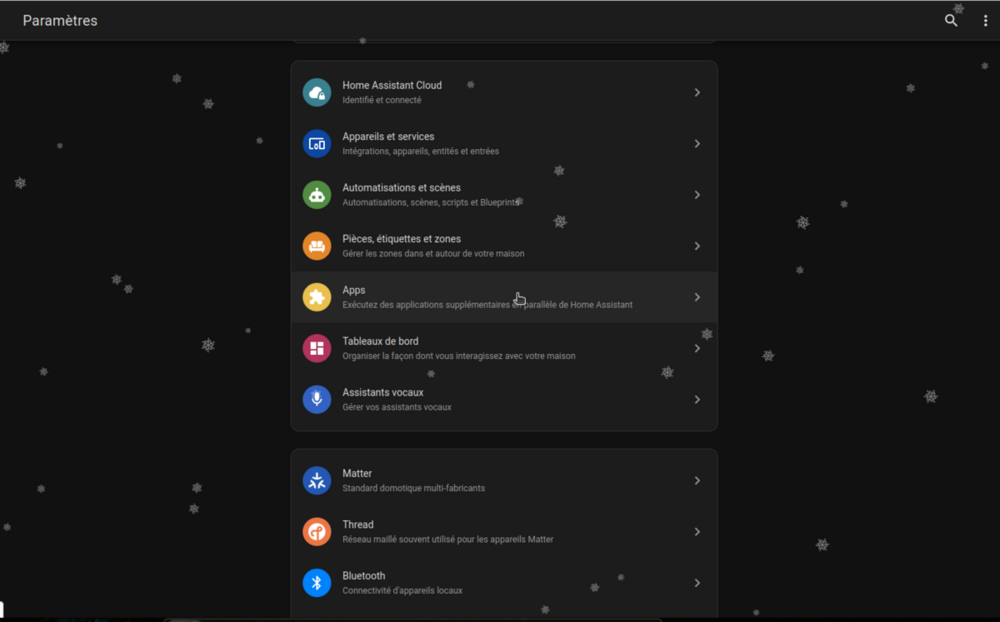This screenshot has width=1000, height=622.
Task: Open Tableaux de bord
Action: [x=504, y=348]
